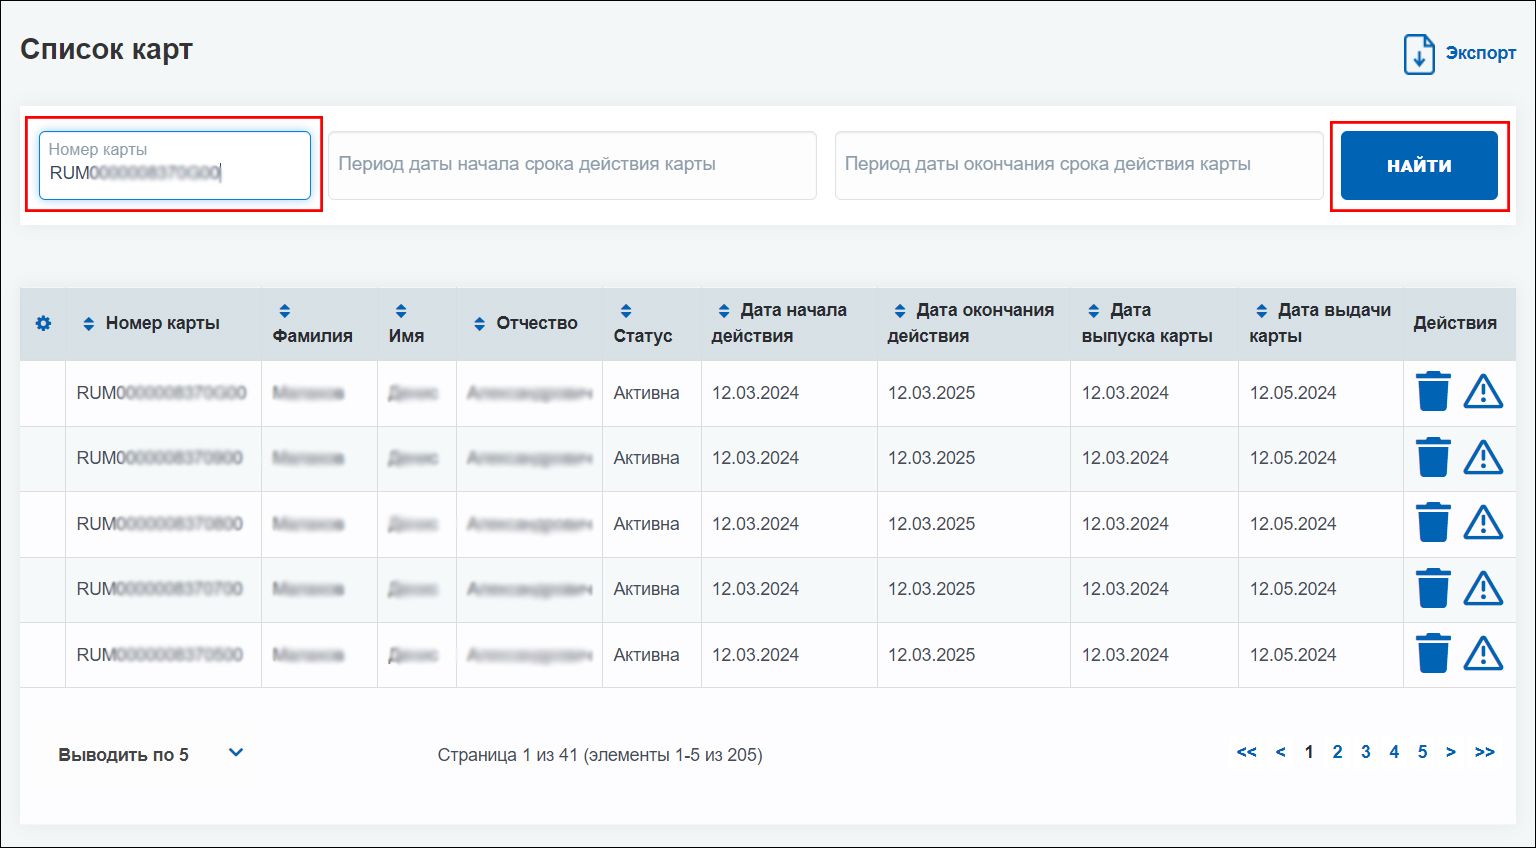The width and height of the screenshot is (1536, 848).
Task: Go to page 3 in pagination
Action: pos(1365,752)
